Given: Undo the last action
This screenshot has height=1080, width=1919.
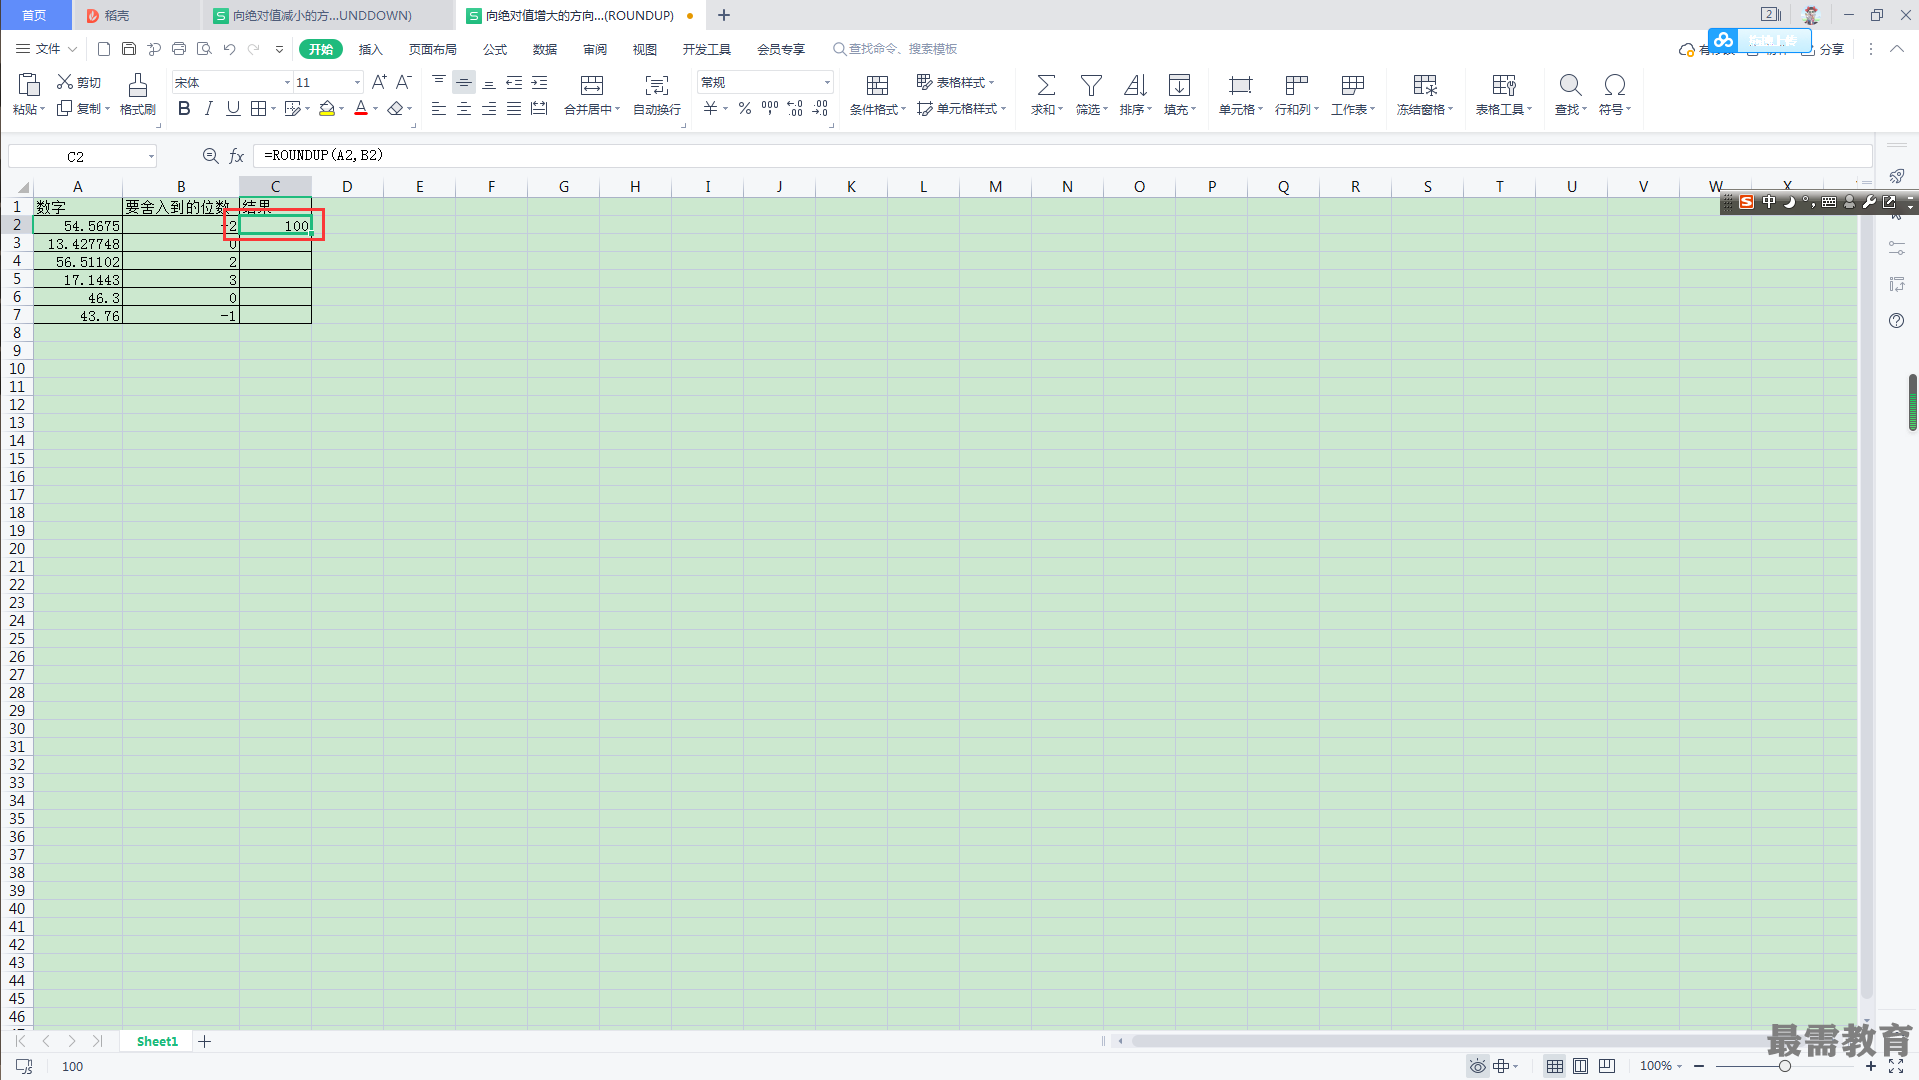Looking at the screenshot, I should pos(229,48).
